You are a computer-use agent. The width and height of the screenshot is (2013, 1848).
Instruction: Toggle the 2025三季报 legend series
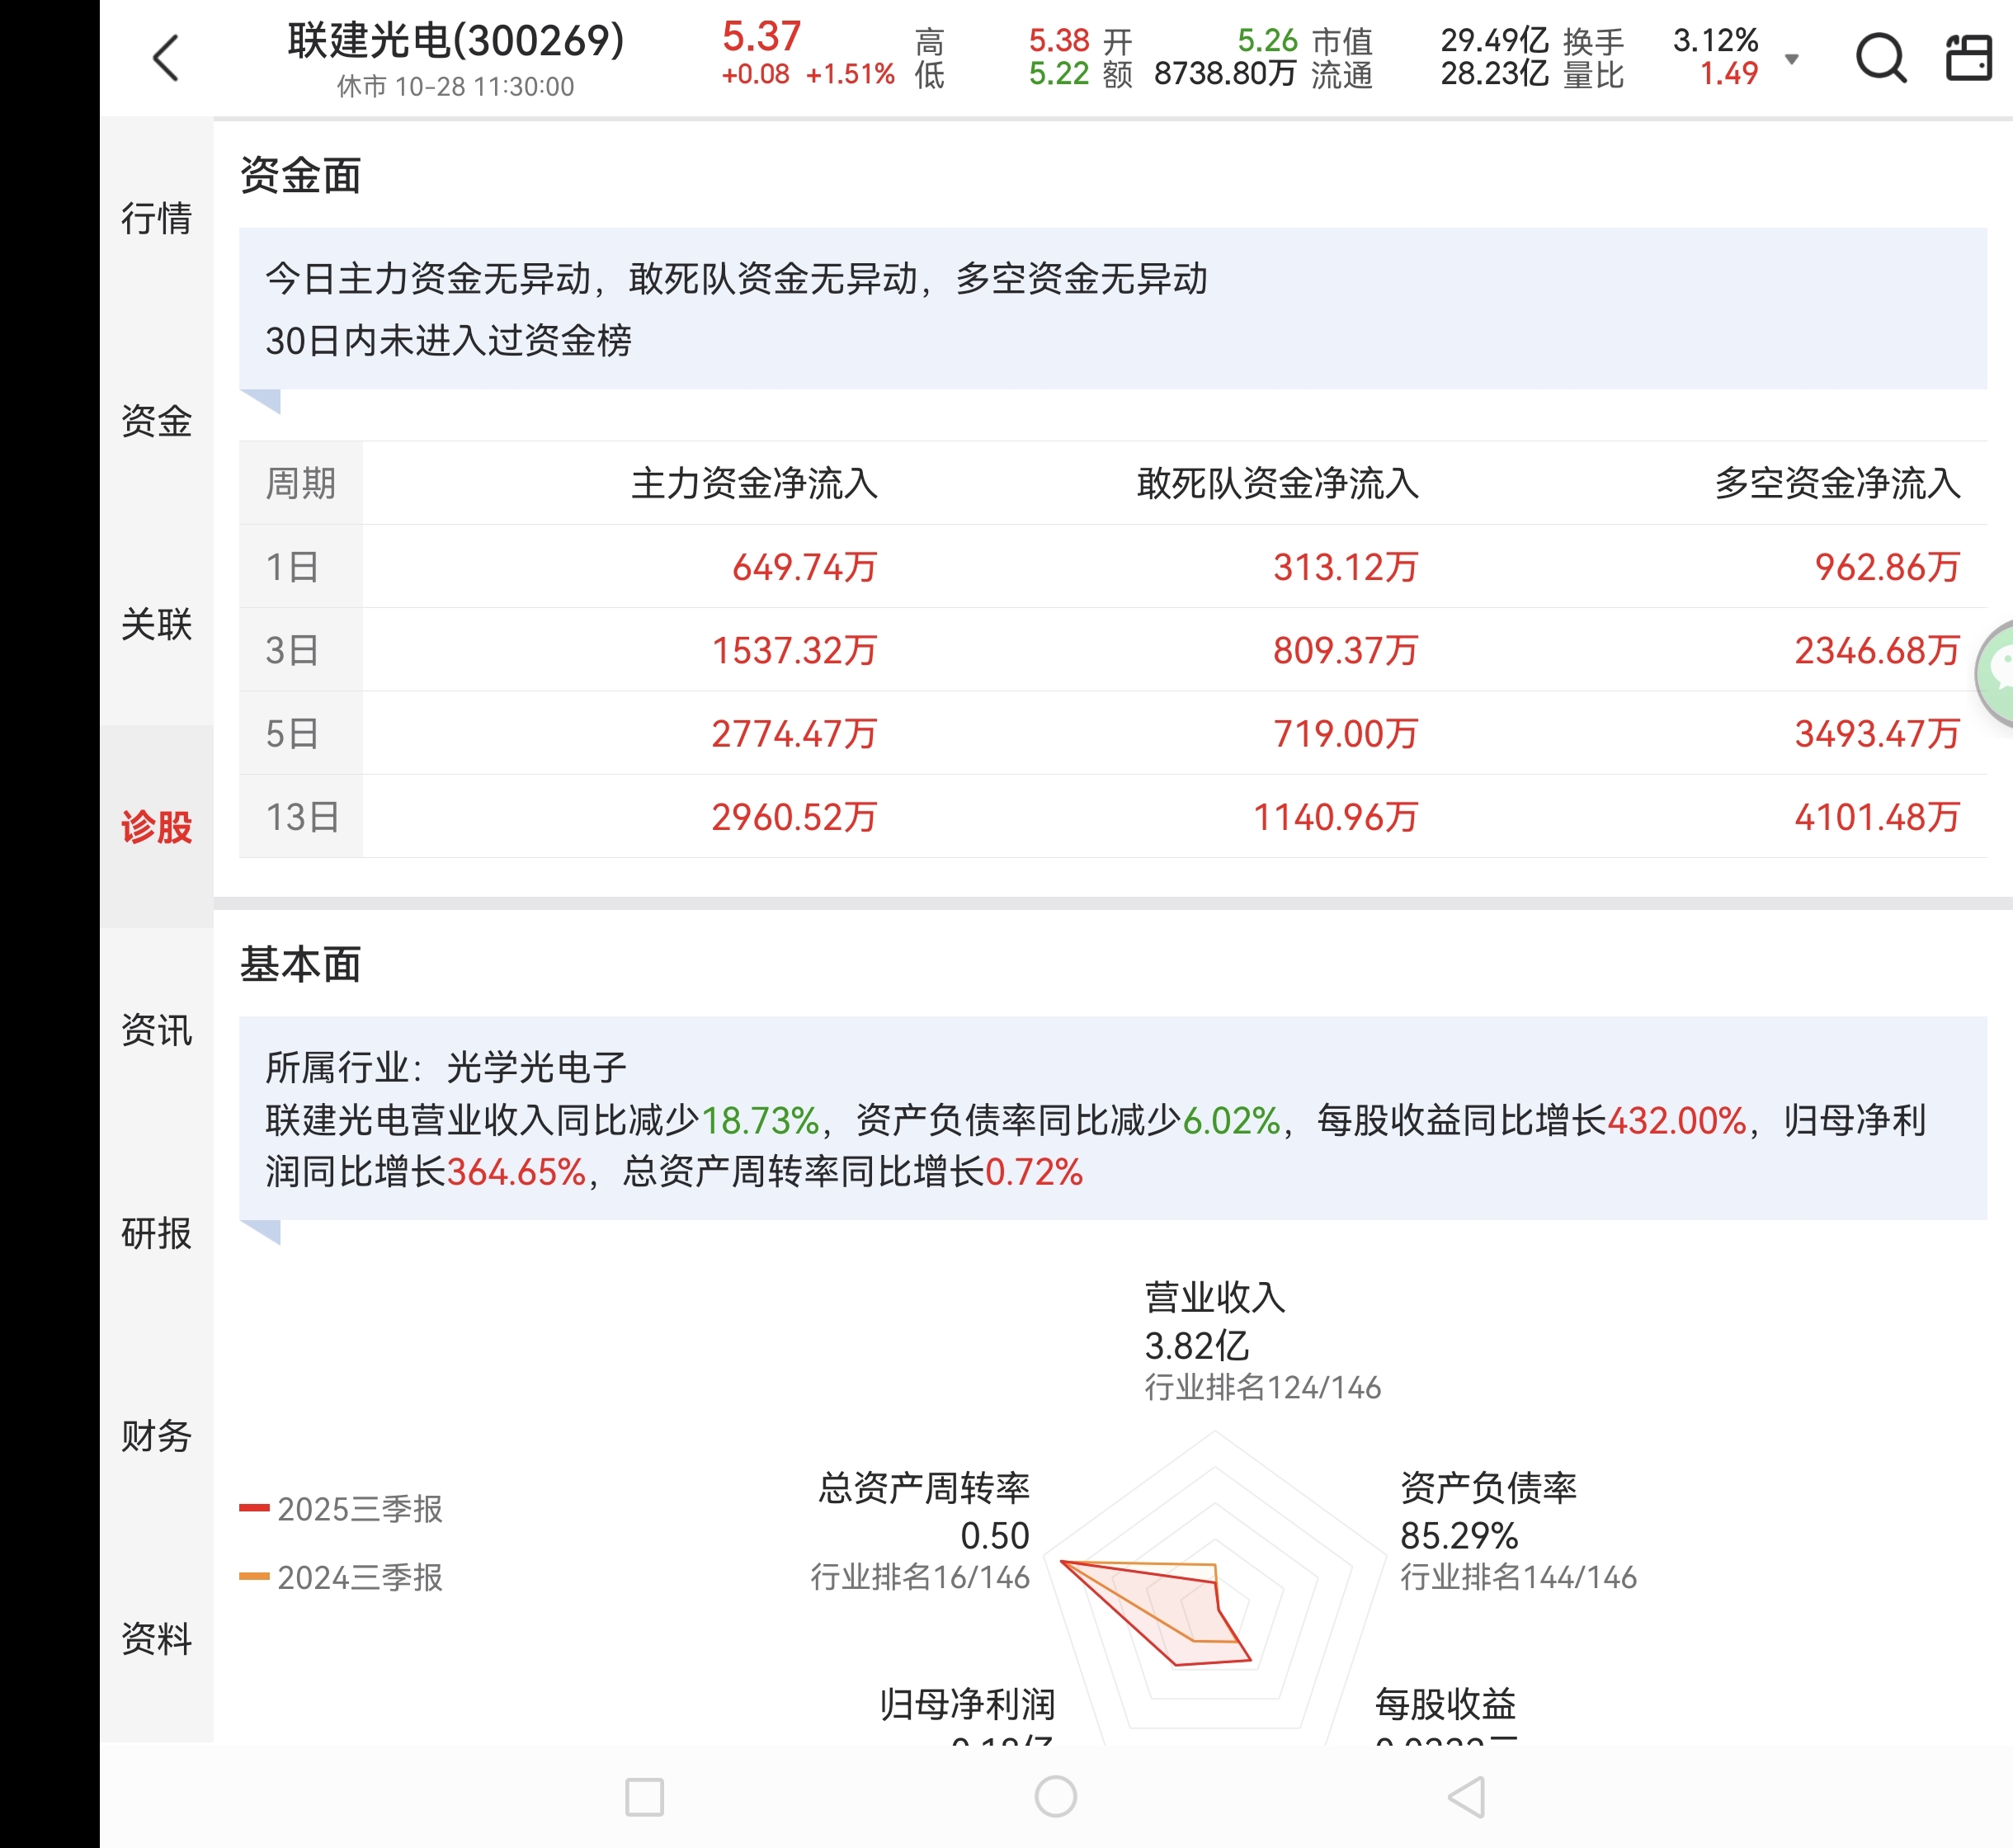click(x=341, y=1508)
